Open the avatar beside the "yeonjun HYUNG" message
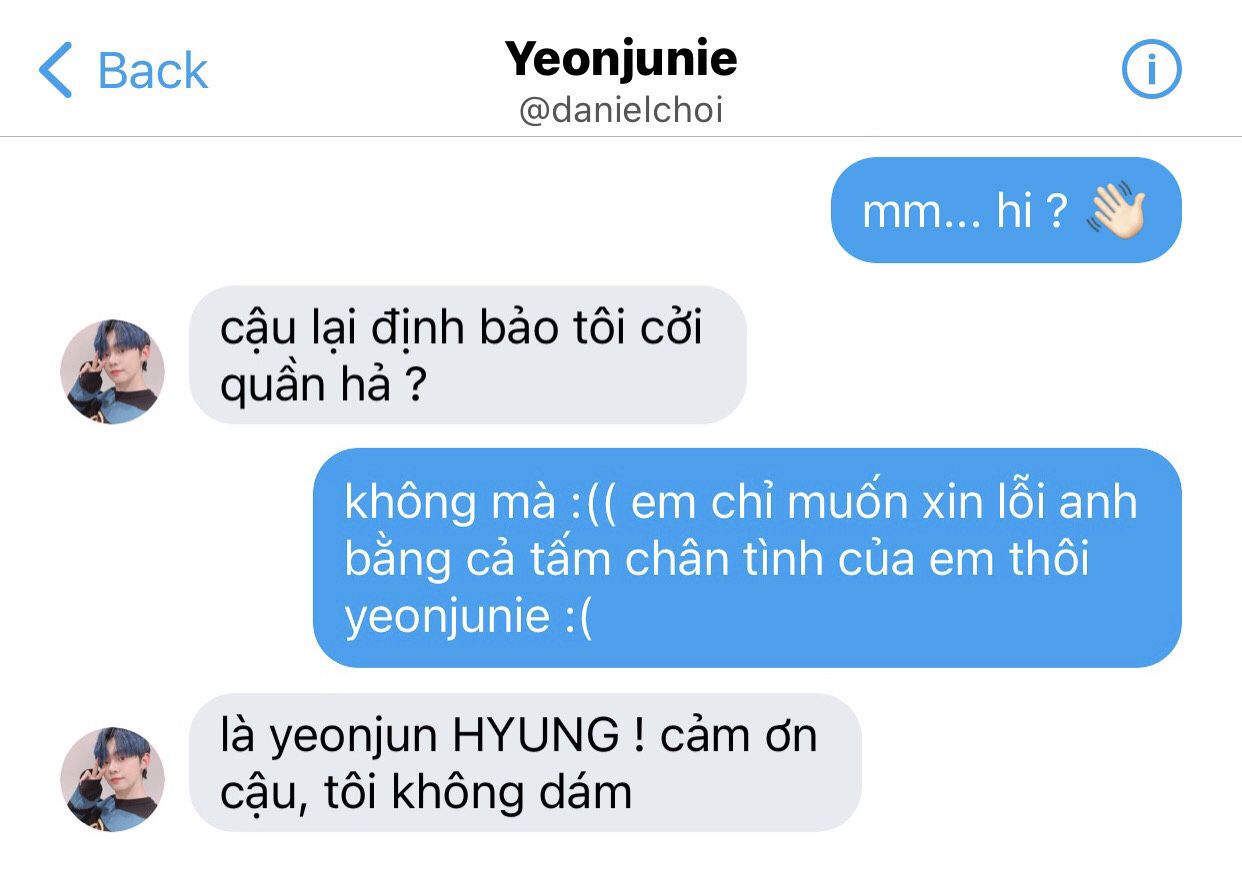The width and height of the screenshot is (1242, 878). 112,779
